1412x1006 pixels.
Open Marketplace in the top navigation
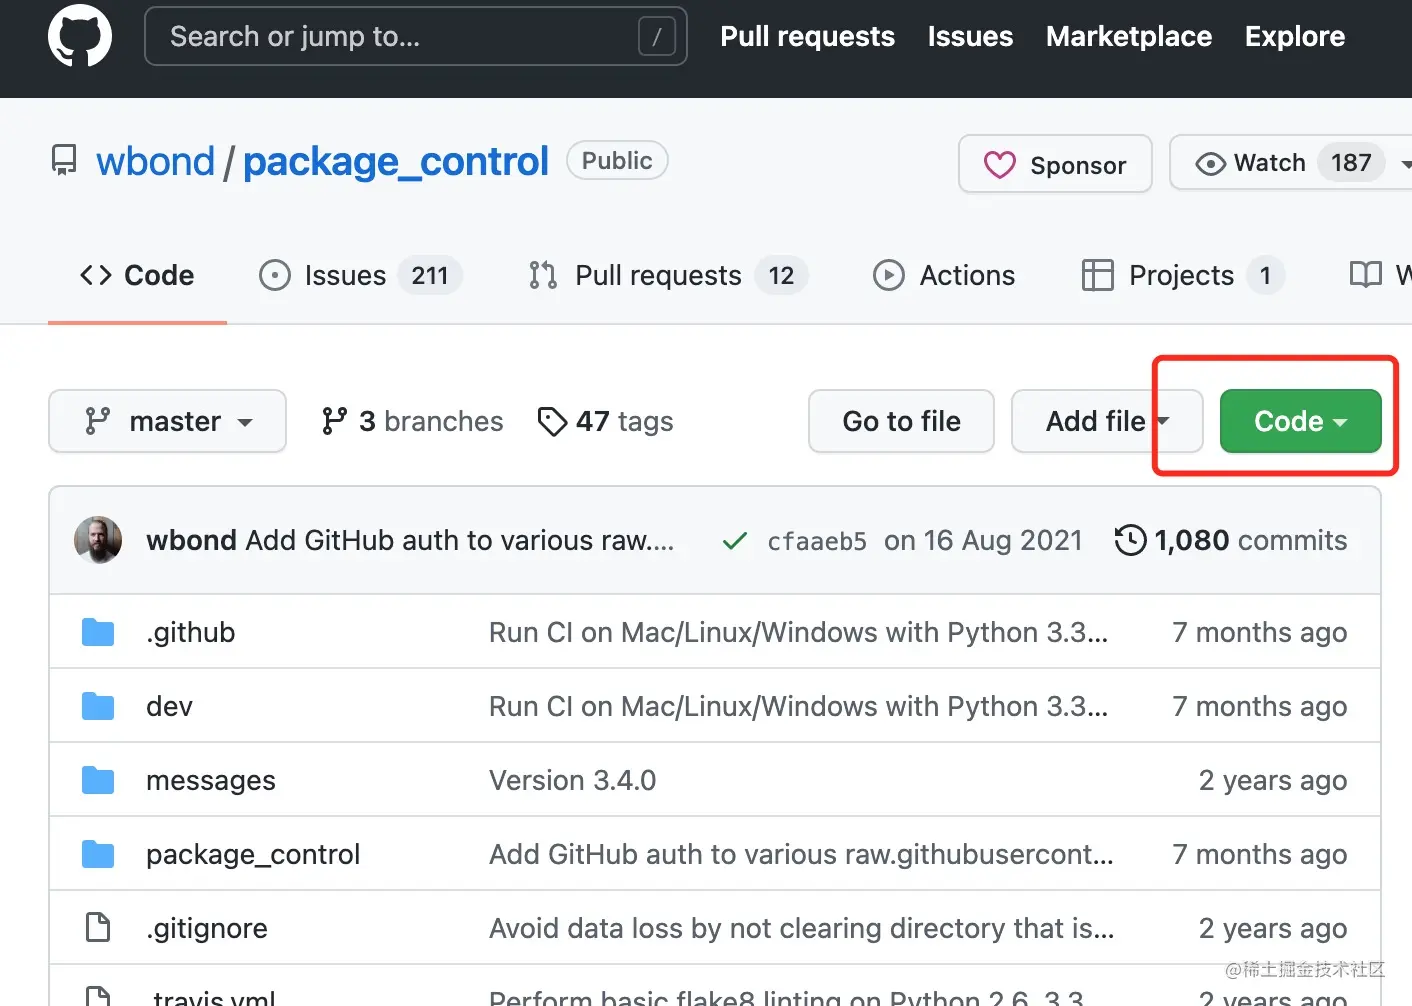[x=1128, y=37]
